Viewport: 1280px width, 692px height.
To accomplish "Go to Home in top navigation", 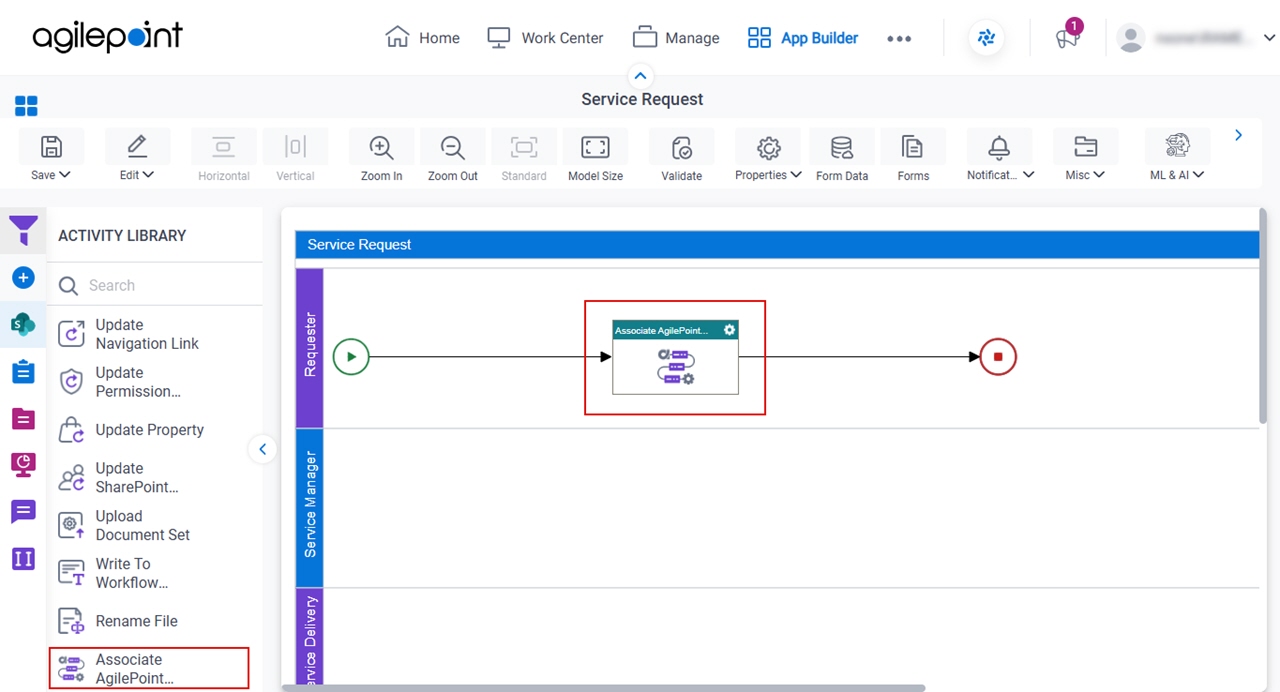I will (422, 38).
